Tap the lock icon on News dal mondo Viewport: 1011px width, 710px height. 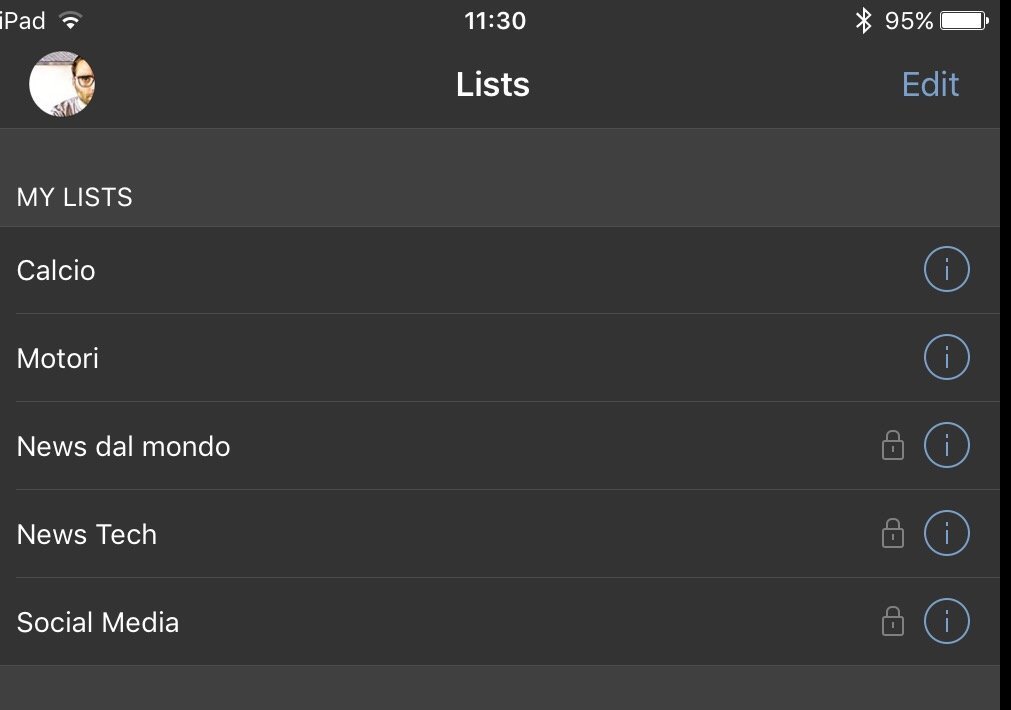[x=892, y=445]
